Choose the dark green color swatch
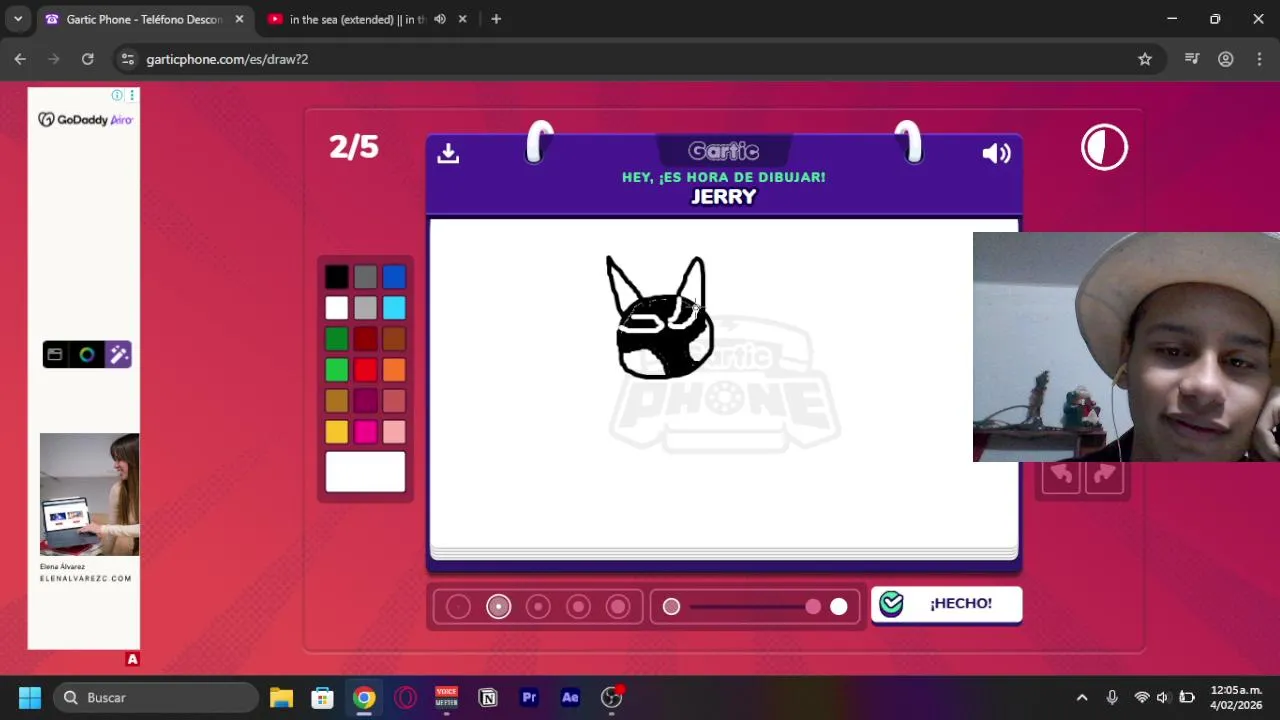Screen dimensions: 1280x720 (337, 339)
